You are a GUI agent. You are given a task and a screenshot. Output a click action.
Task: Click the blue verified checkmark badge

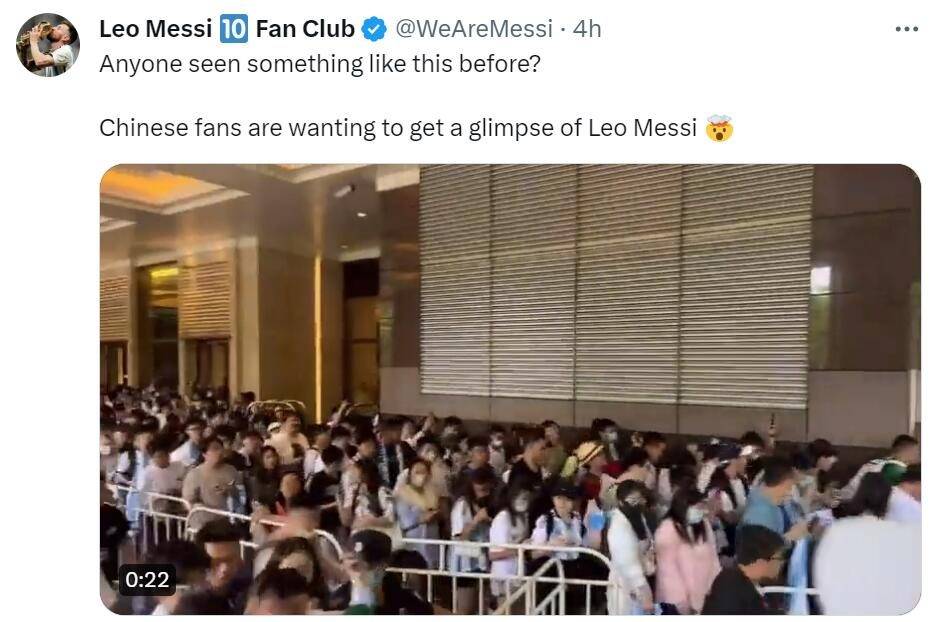coord(374,29)
